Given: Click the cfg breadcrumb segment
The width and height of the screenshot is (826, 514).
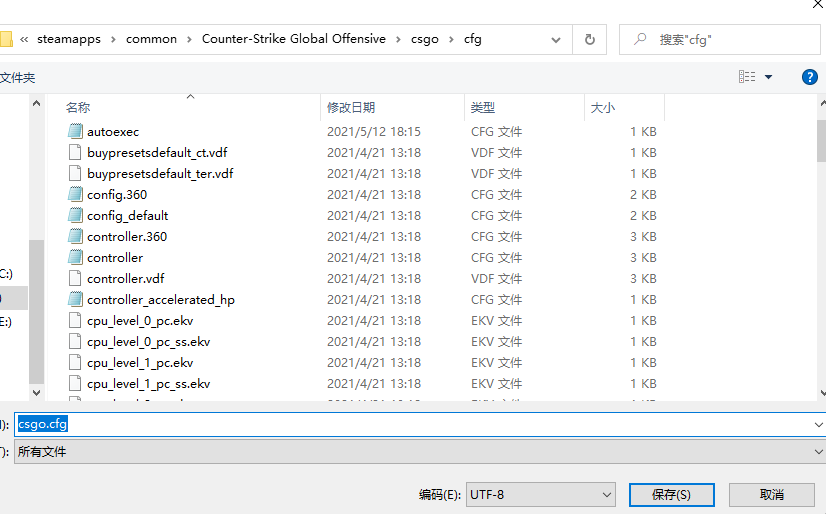Looking at the screenshot, I should click(473, 39).
